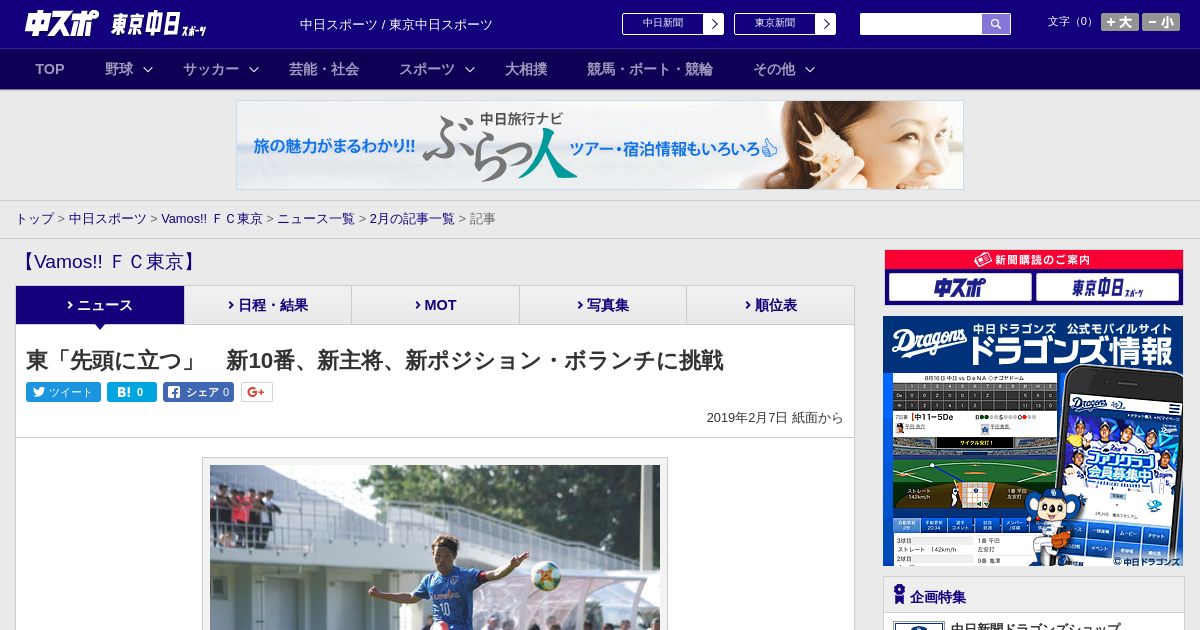Select the 写真集 tab
Viewport: 1200px width, 630px height.
(x=603, y=305)
